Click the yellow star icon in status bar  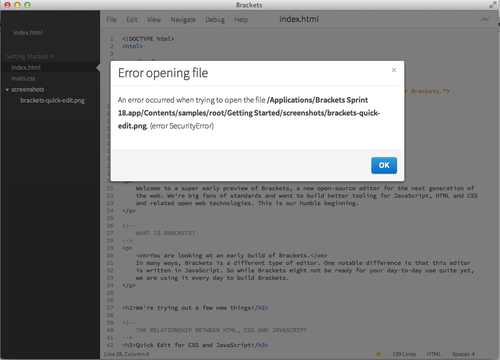(x=378, y=354)
